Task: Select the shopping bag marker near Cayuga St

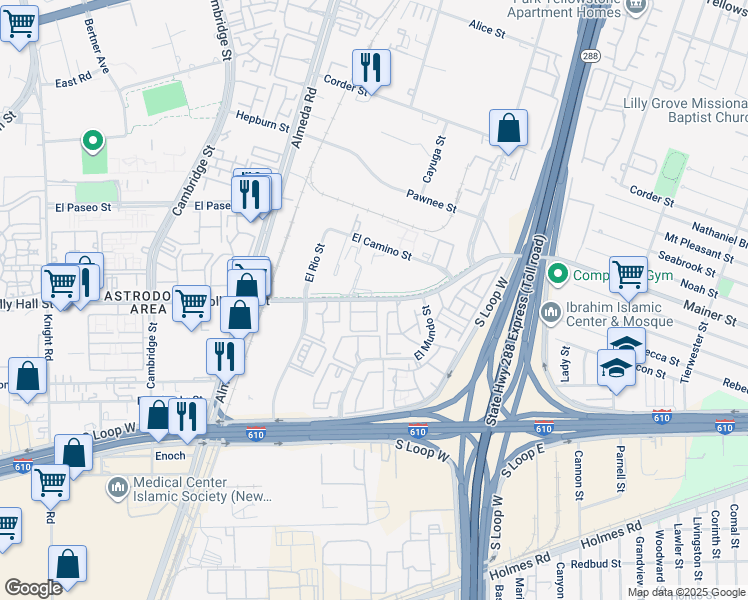Action: coord(508,128)
